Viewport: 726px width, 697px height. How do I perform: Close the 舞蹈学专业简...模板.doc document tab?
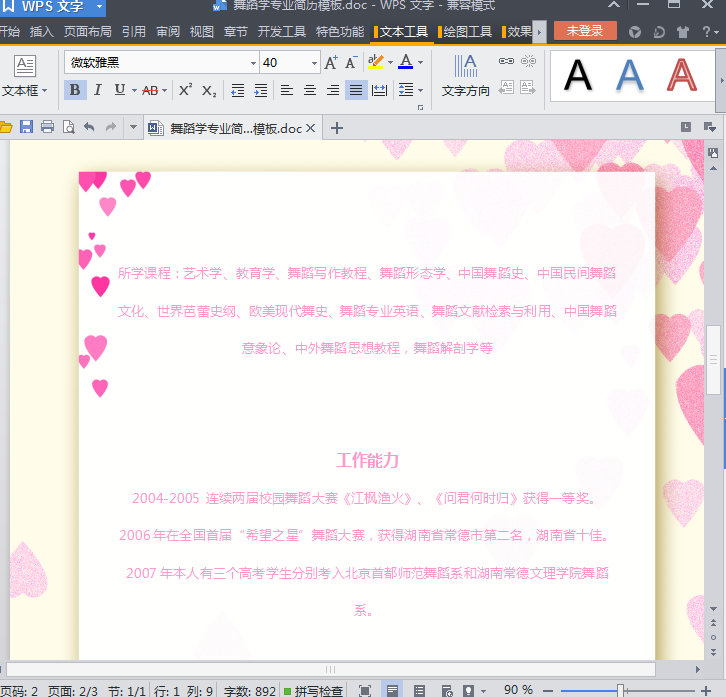[x=311, y=128]
